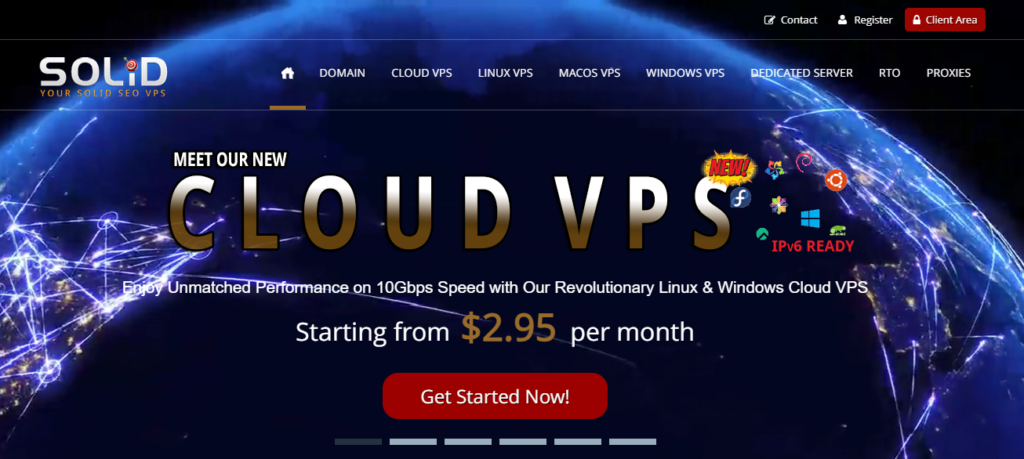Jump to the last carousel slide indicator
The height and width of the screenshot is (459, 1024).
pyautogui.click(x=632, y=442)
